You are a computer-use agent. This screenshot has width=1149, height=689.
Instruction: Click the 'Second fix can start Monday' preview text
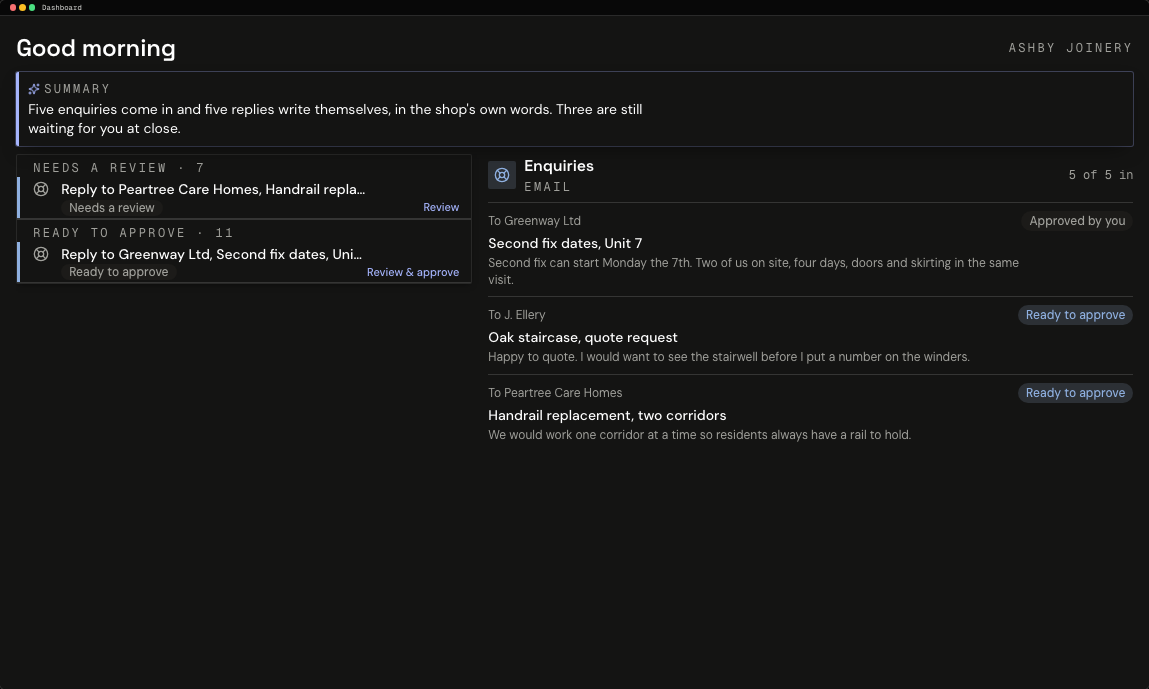(x=753, y=271)
